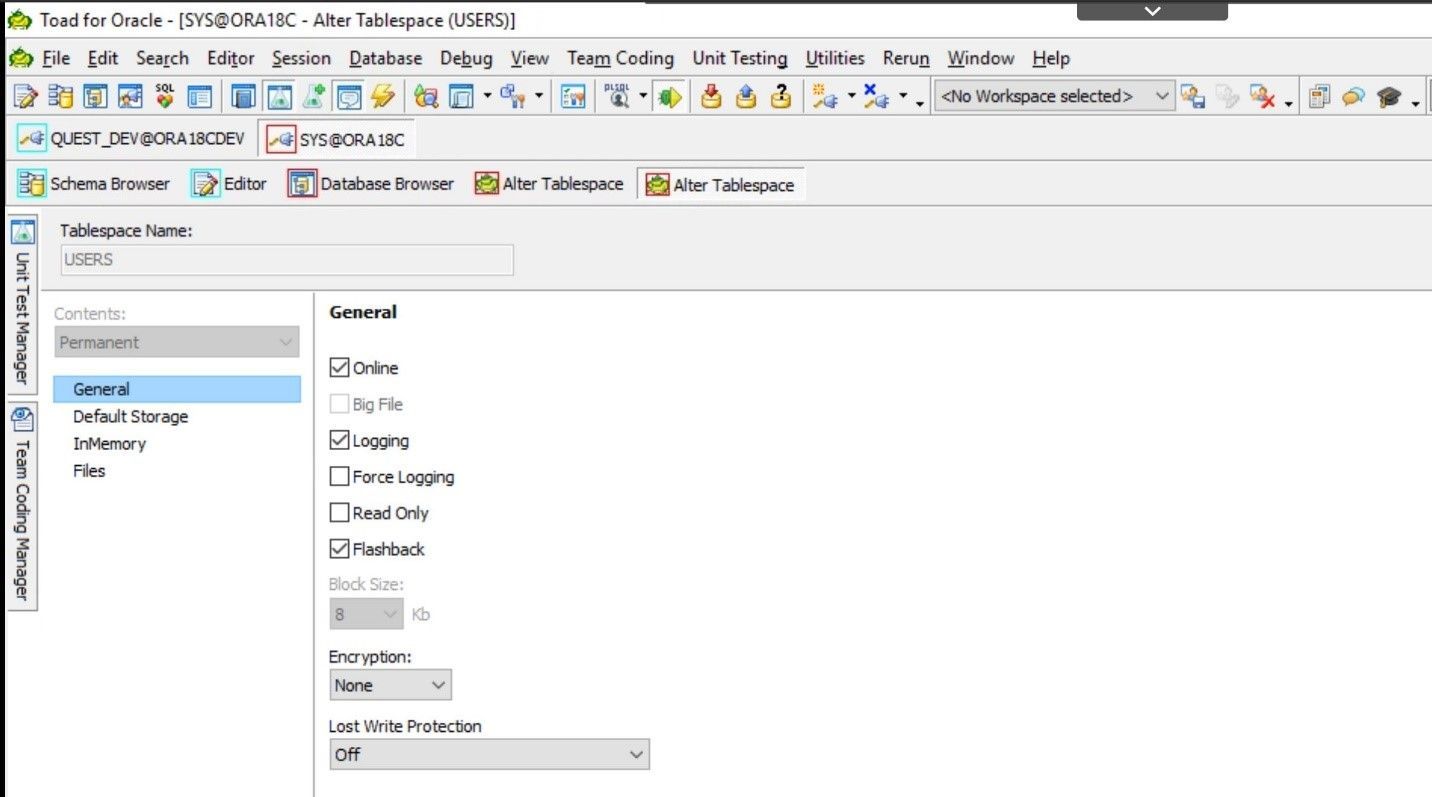The width and height of the screenshot is (1432, 797).
Task: Switch to QUEST_DEV@ORA18CDEV connection tab
Action: coord(131,139)
